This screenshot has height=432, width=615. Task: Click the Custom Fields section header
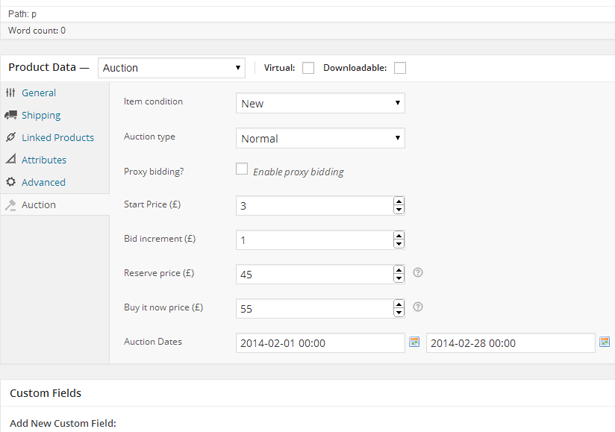pos(46,393)
